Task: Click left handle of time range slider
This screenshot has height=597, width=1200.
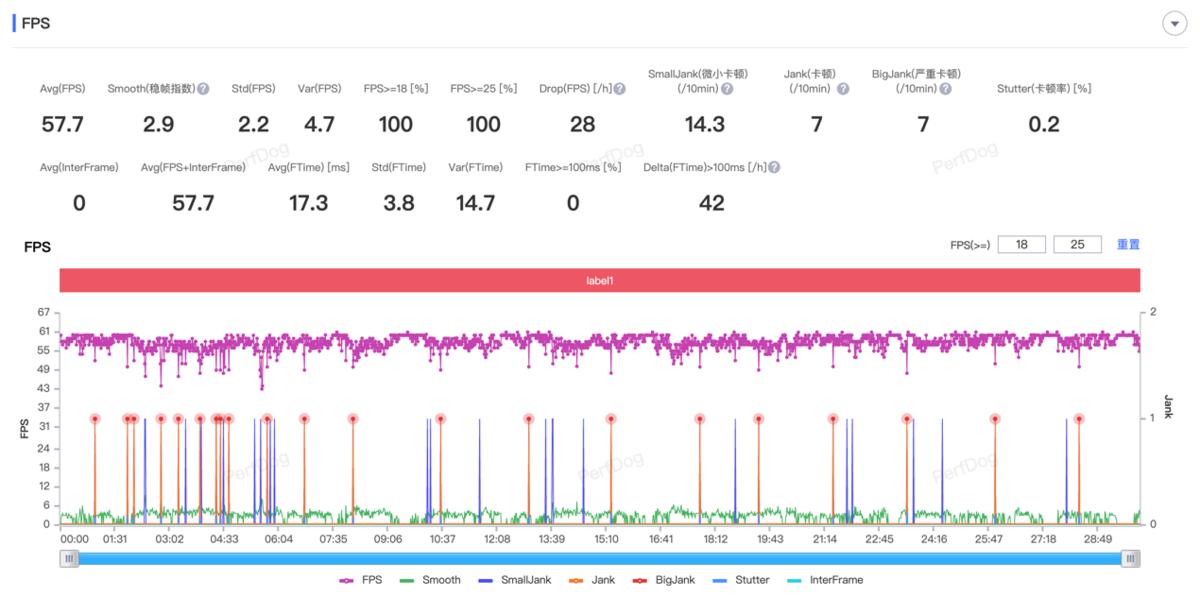Action: tap(69, 559)
